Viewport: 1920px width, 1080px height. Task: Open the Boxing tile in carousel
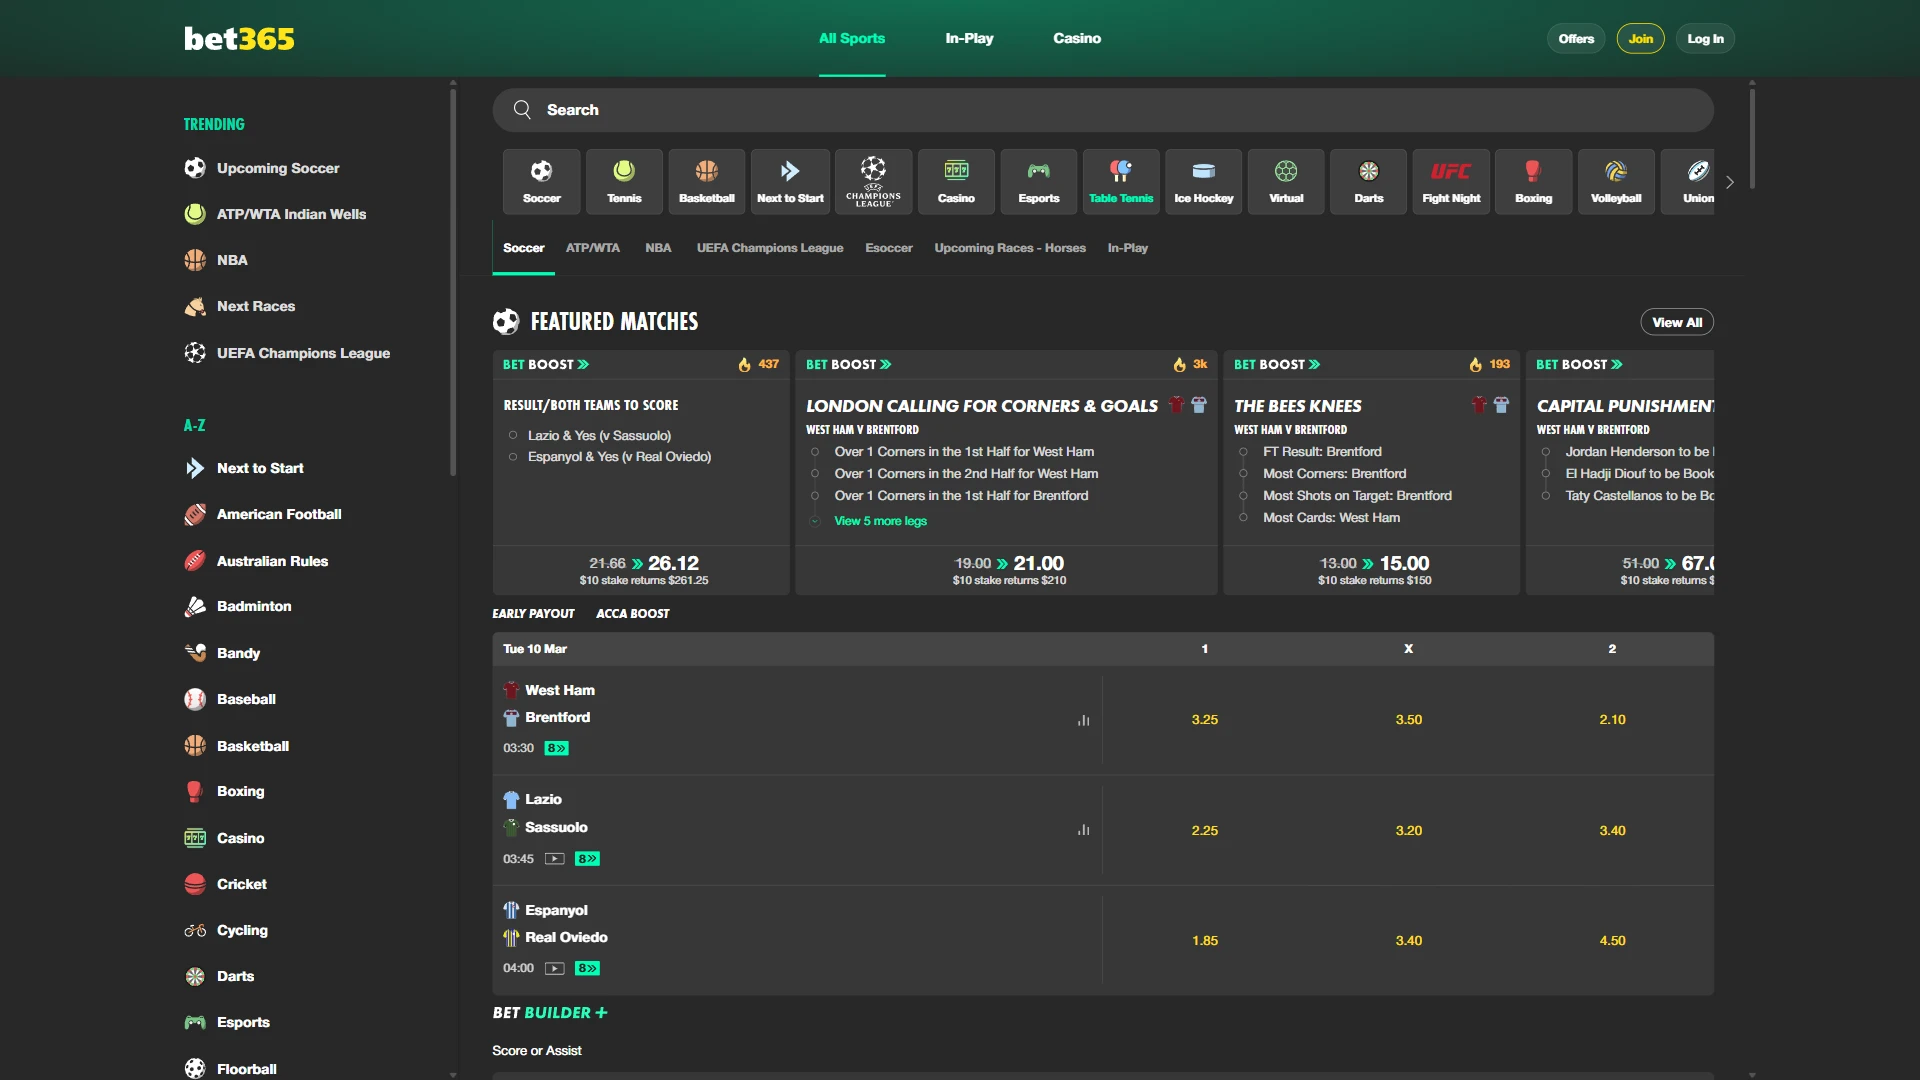(1534, 181)
